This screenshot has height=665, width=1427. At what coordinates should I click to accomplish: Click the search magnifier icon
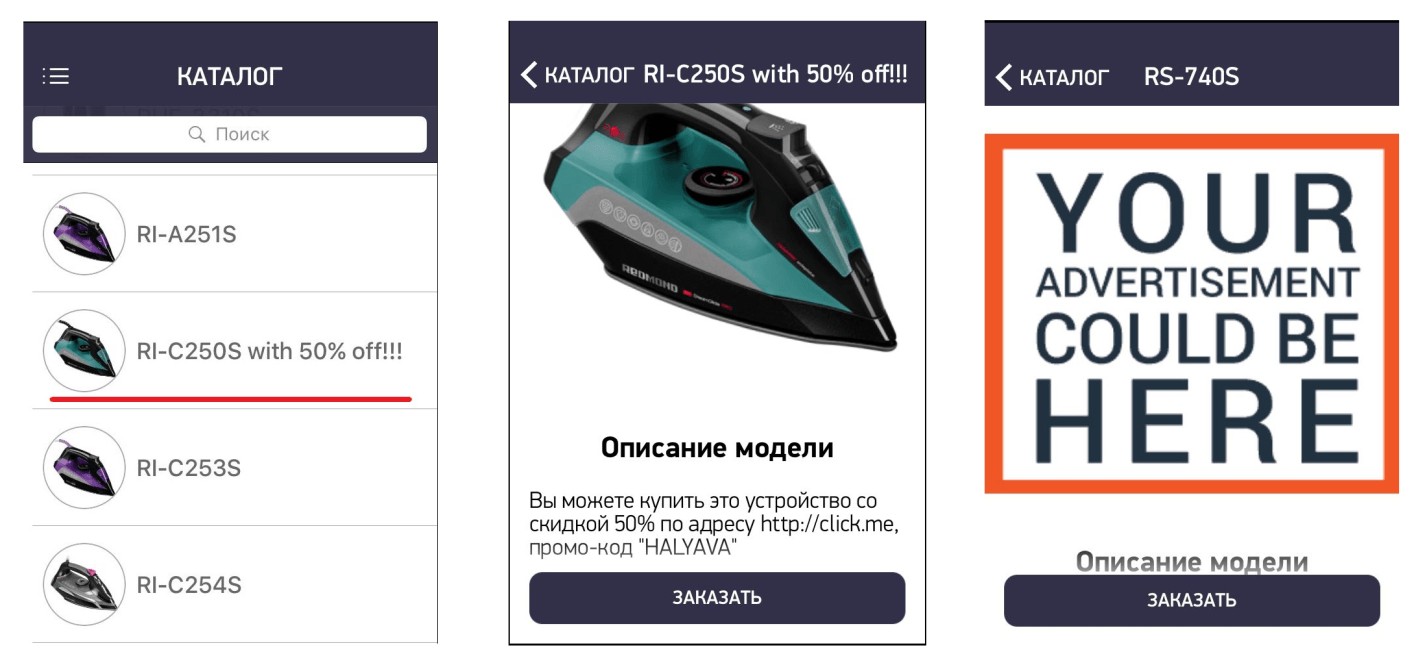197,134
